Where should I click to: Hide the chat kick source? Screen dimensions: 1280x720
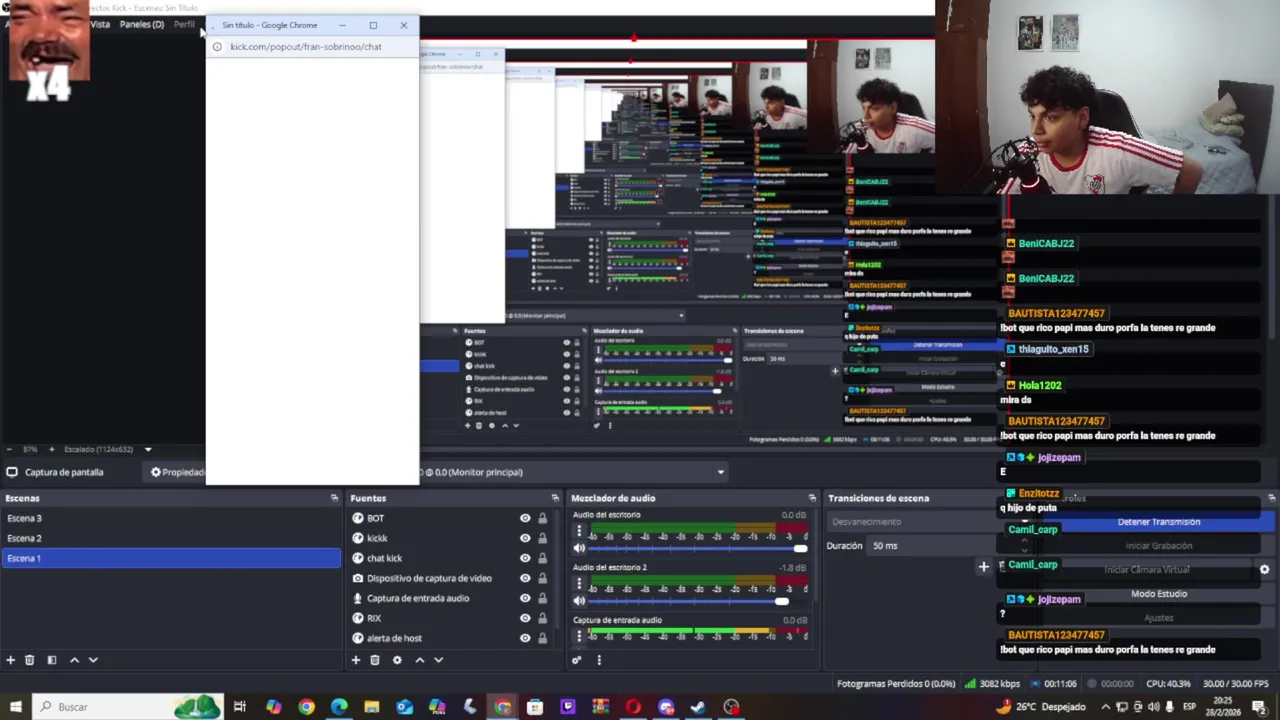[525, 558]
